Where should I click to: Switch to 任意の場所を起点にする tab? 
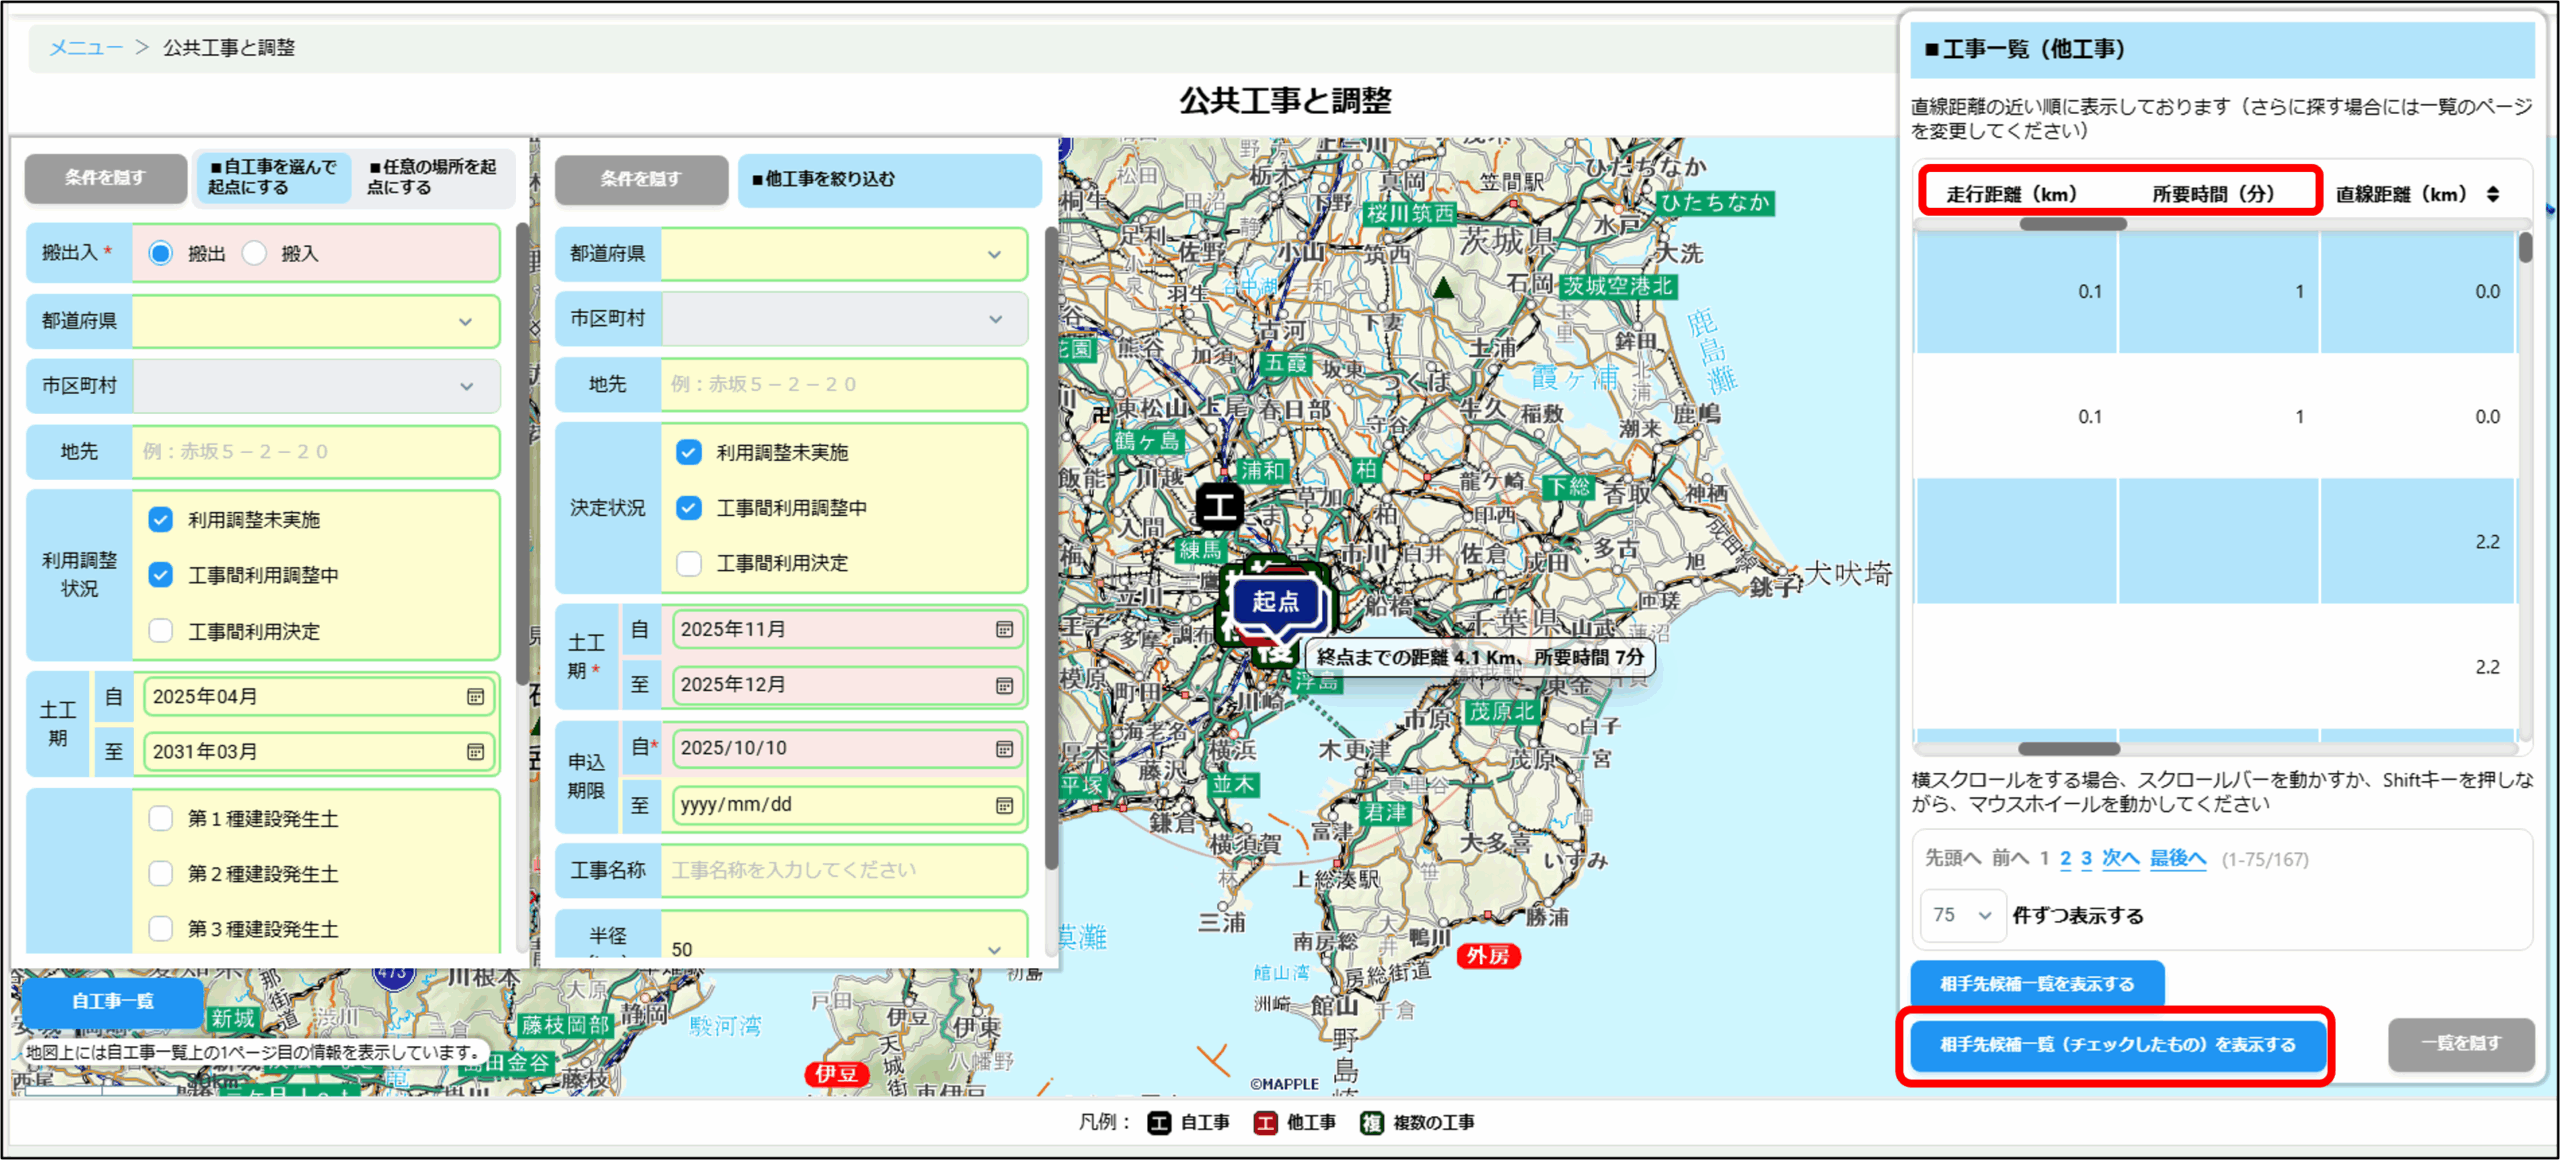(x=432, y=177)
